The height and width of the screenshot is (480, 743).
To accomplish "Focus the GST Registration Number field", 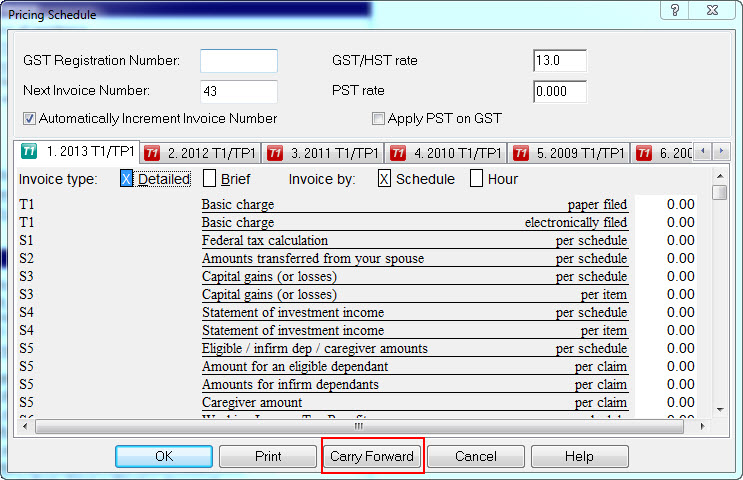I will tap(239, 61).
